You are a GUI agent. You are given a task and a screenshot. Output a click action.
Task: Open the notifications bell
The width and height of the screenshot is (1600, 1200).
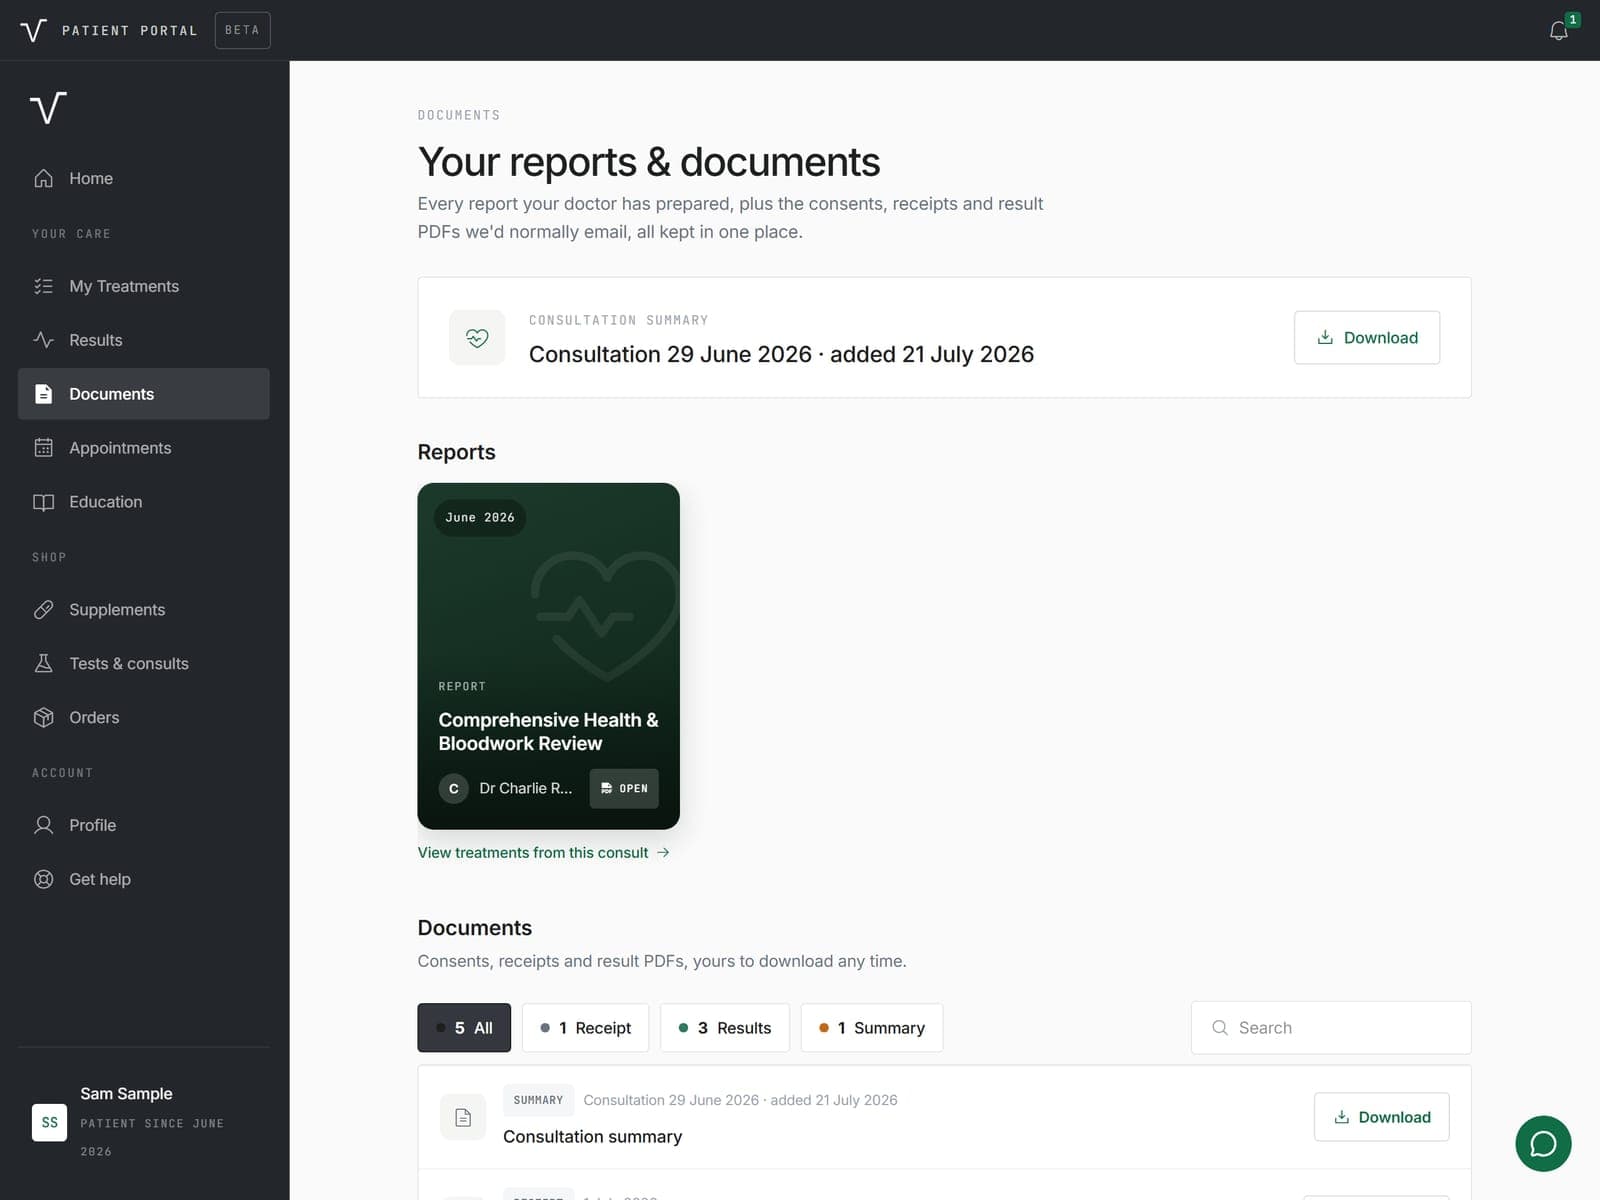[1558, 31]
